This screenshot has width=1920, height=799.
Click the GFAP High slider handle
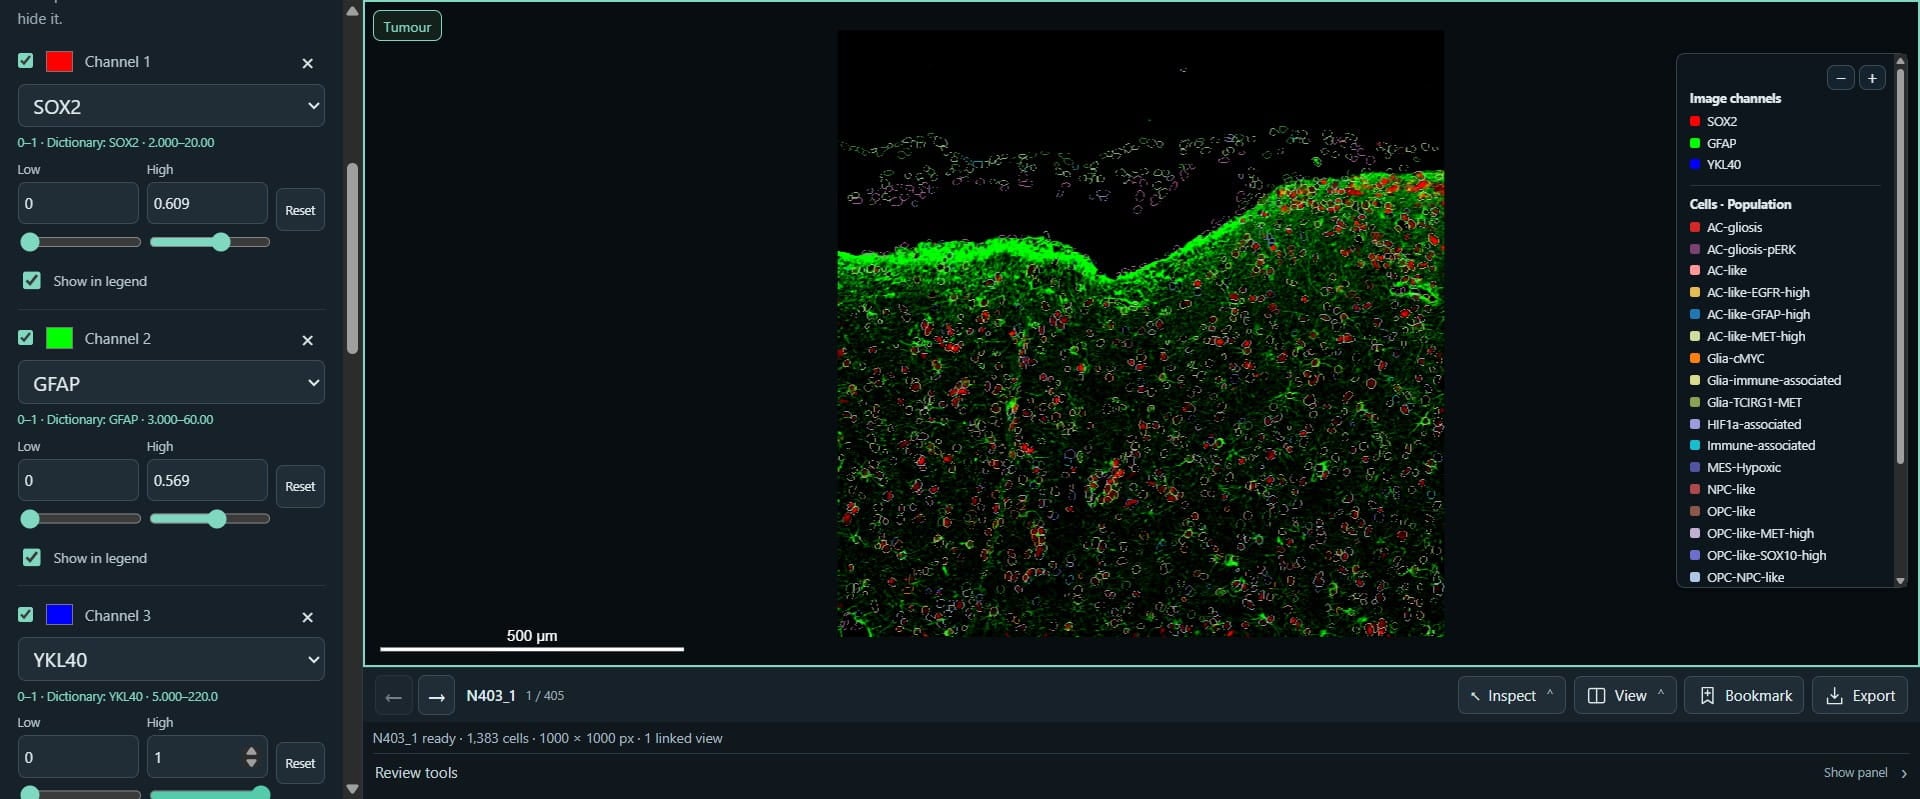tap(217, 519)
